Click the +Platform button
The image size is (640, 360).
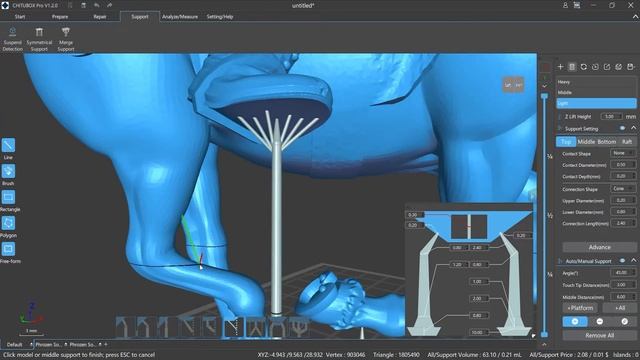coord(580,308)
